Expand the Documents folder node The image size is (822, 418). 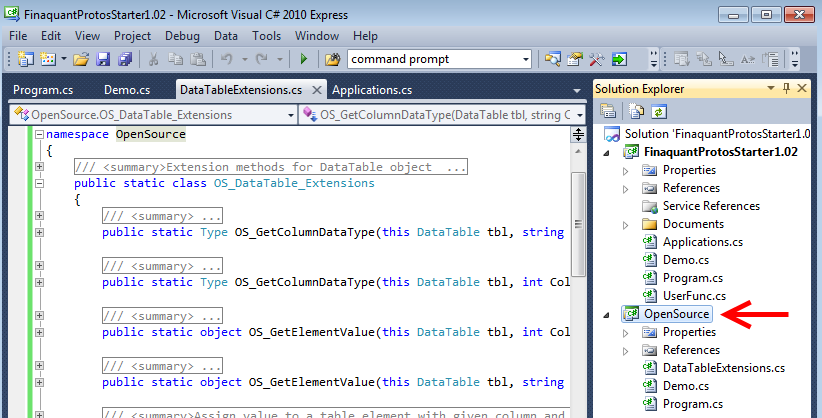tap(625, 225)
